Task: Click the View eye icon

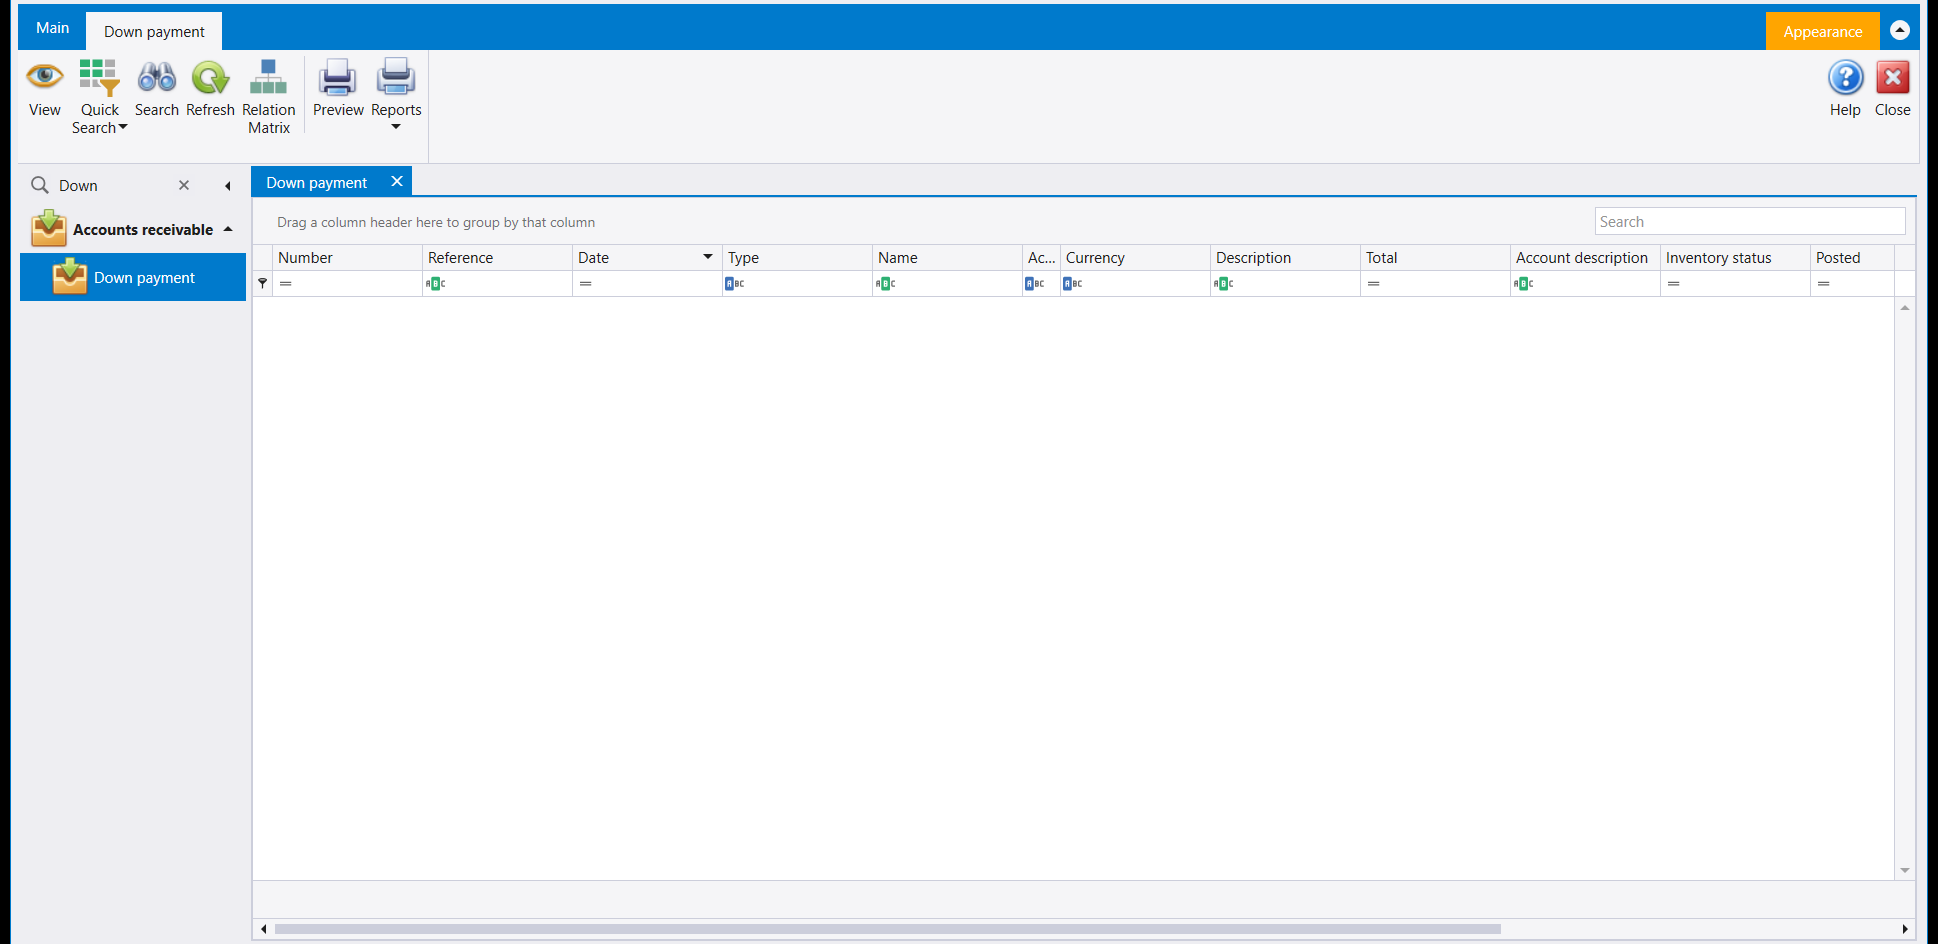Action: pos(45,77)
